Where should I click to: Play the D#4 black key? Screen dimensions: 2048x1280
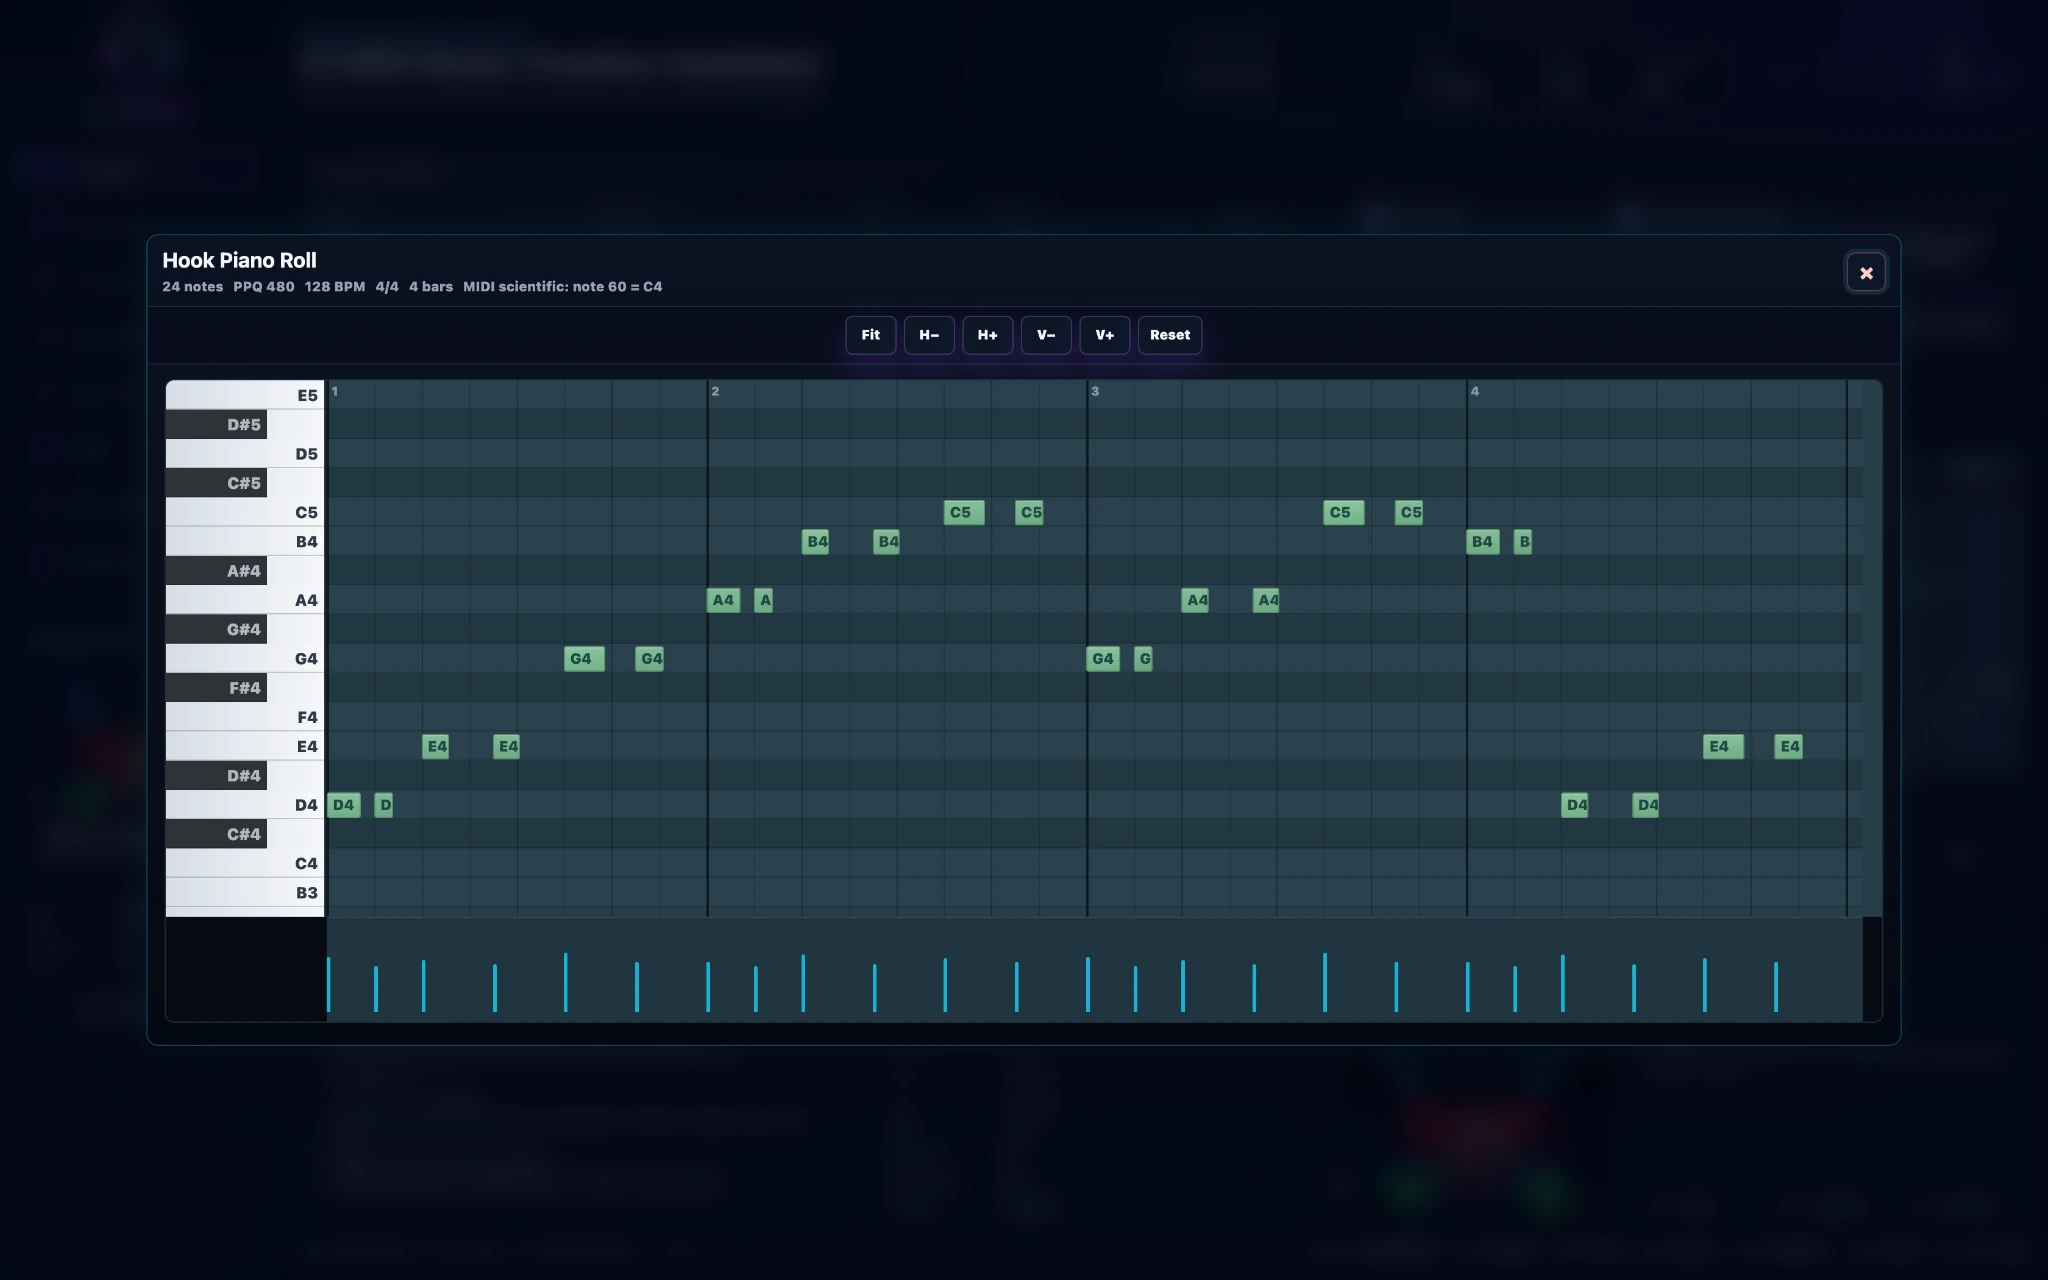click(216, 776)
